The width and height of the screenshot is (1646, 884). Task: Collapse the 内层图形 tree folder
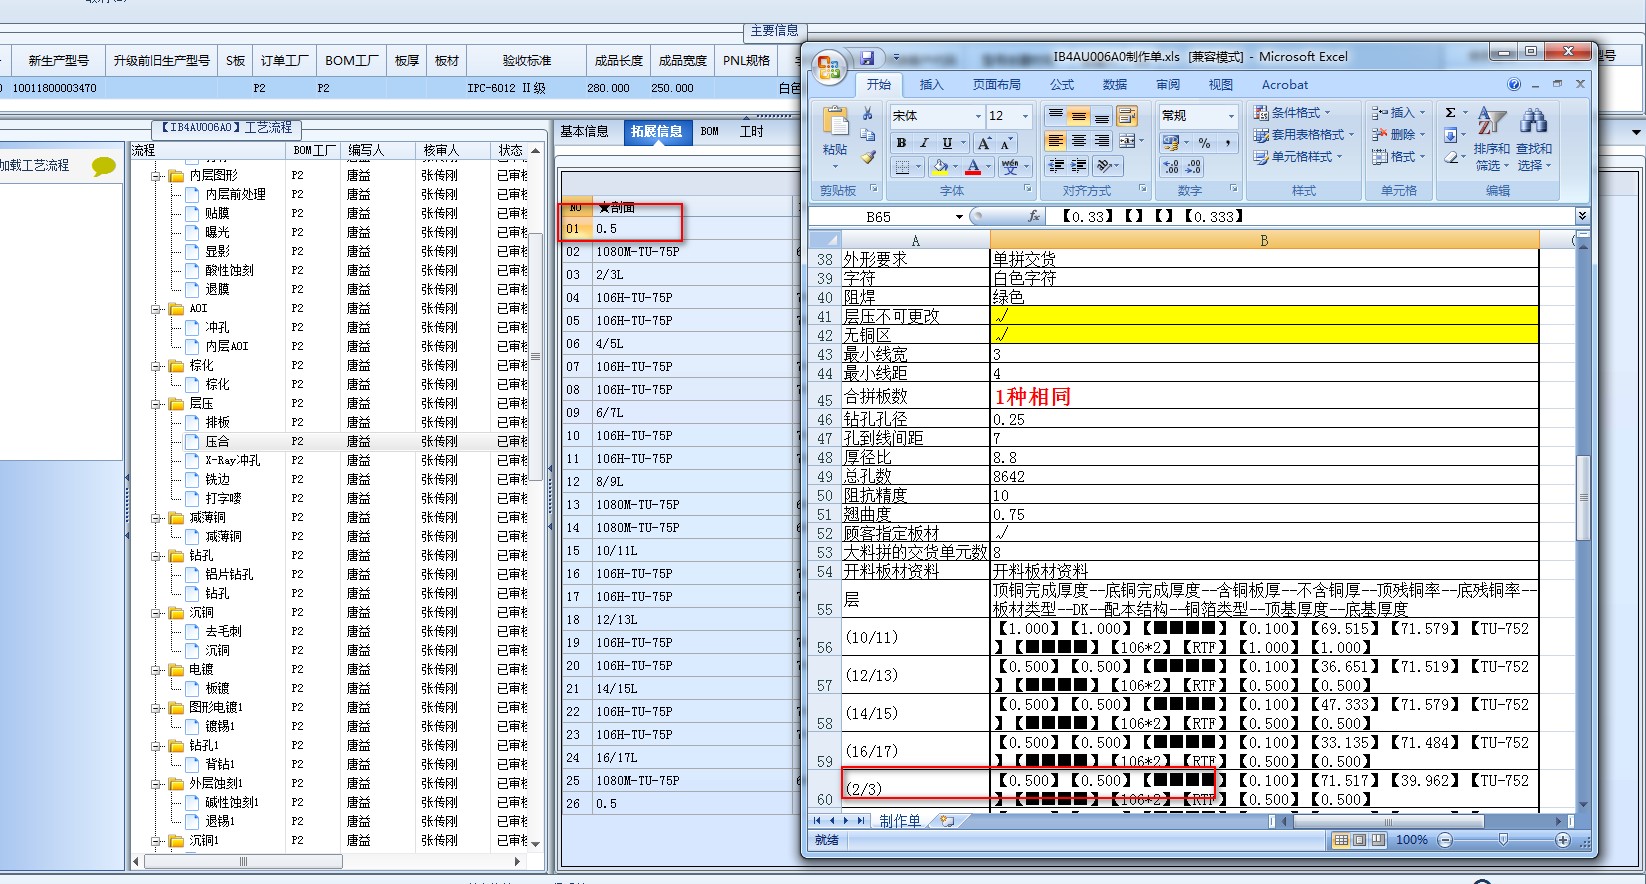tap(157, 176)
